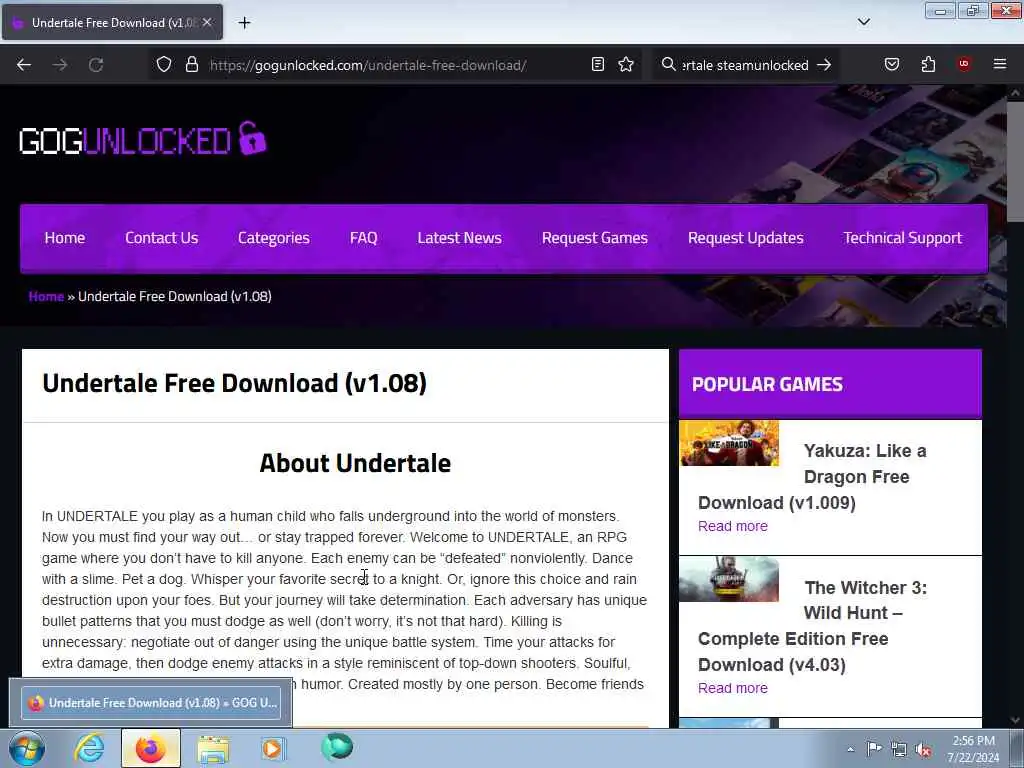Click the search magnifier icon
The height and width of the screenshot is (768, 1024).
click(x=668, y=65)
